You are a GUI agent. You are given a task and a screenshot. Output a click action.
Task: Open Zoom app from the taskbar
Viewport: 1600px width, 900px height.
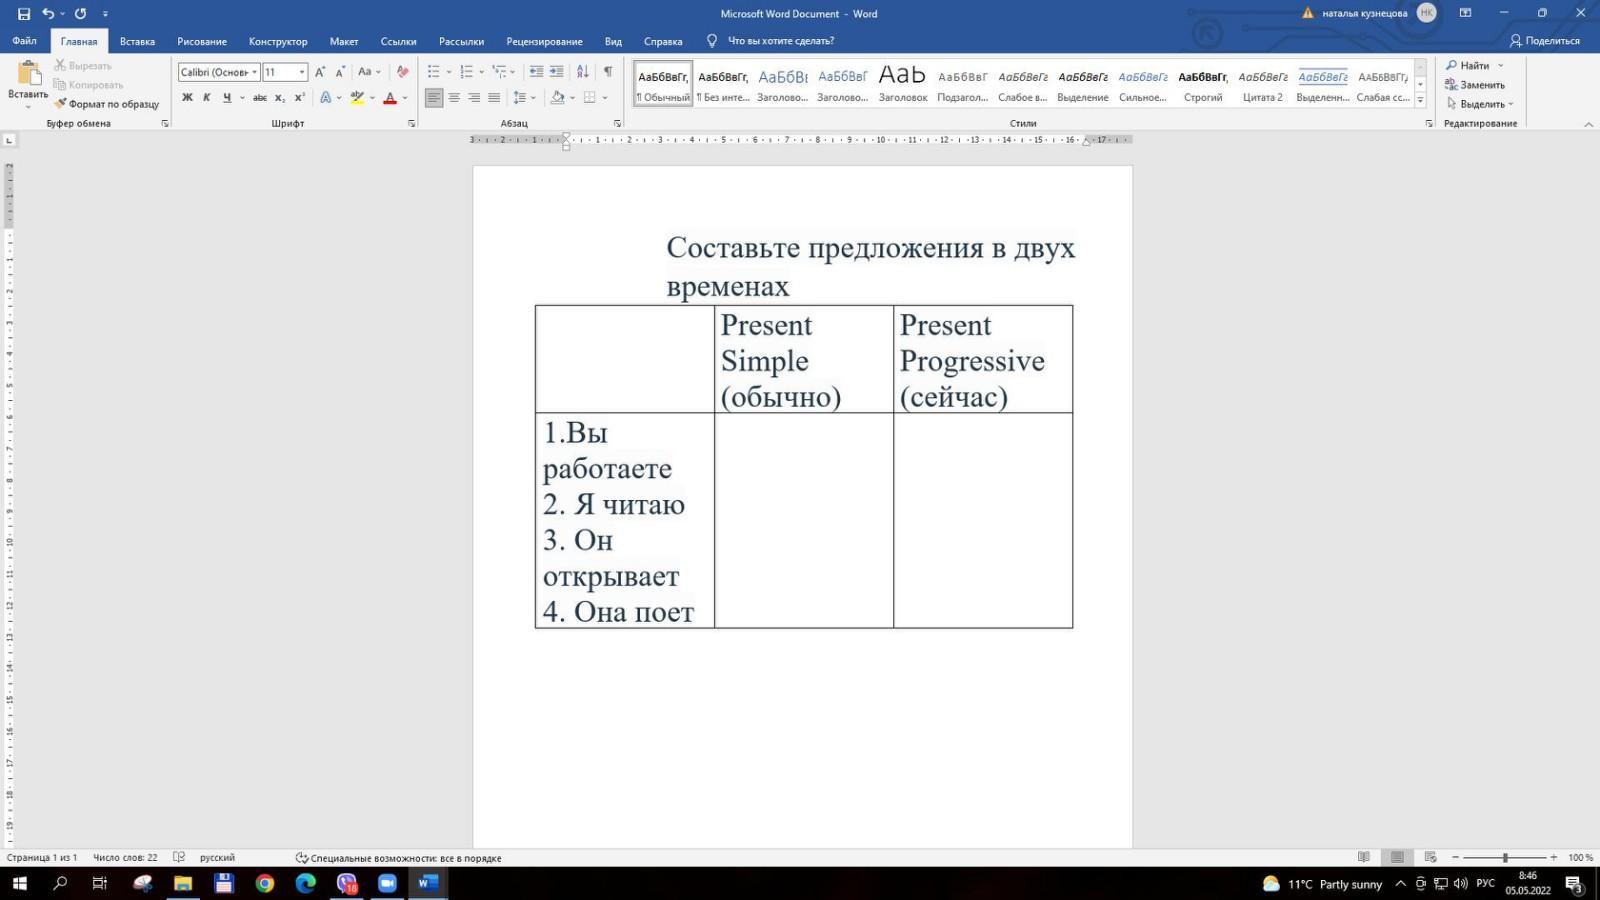[x=387, y=883]
